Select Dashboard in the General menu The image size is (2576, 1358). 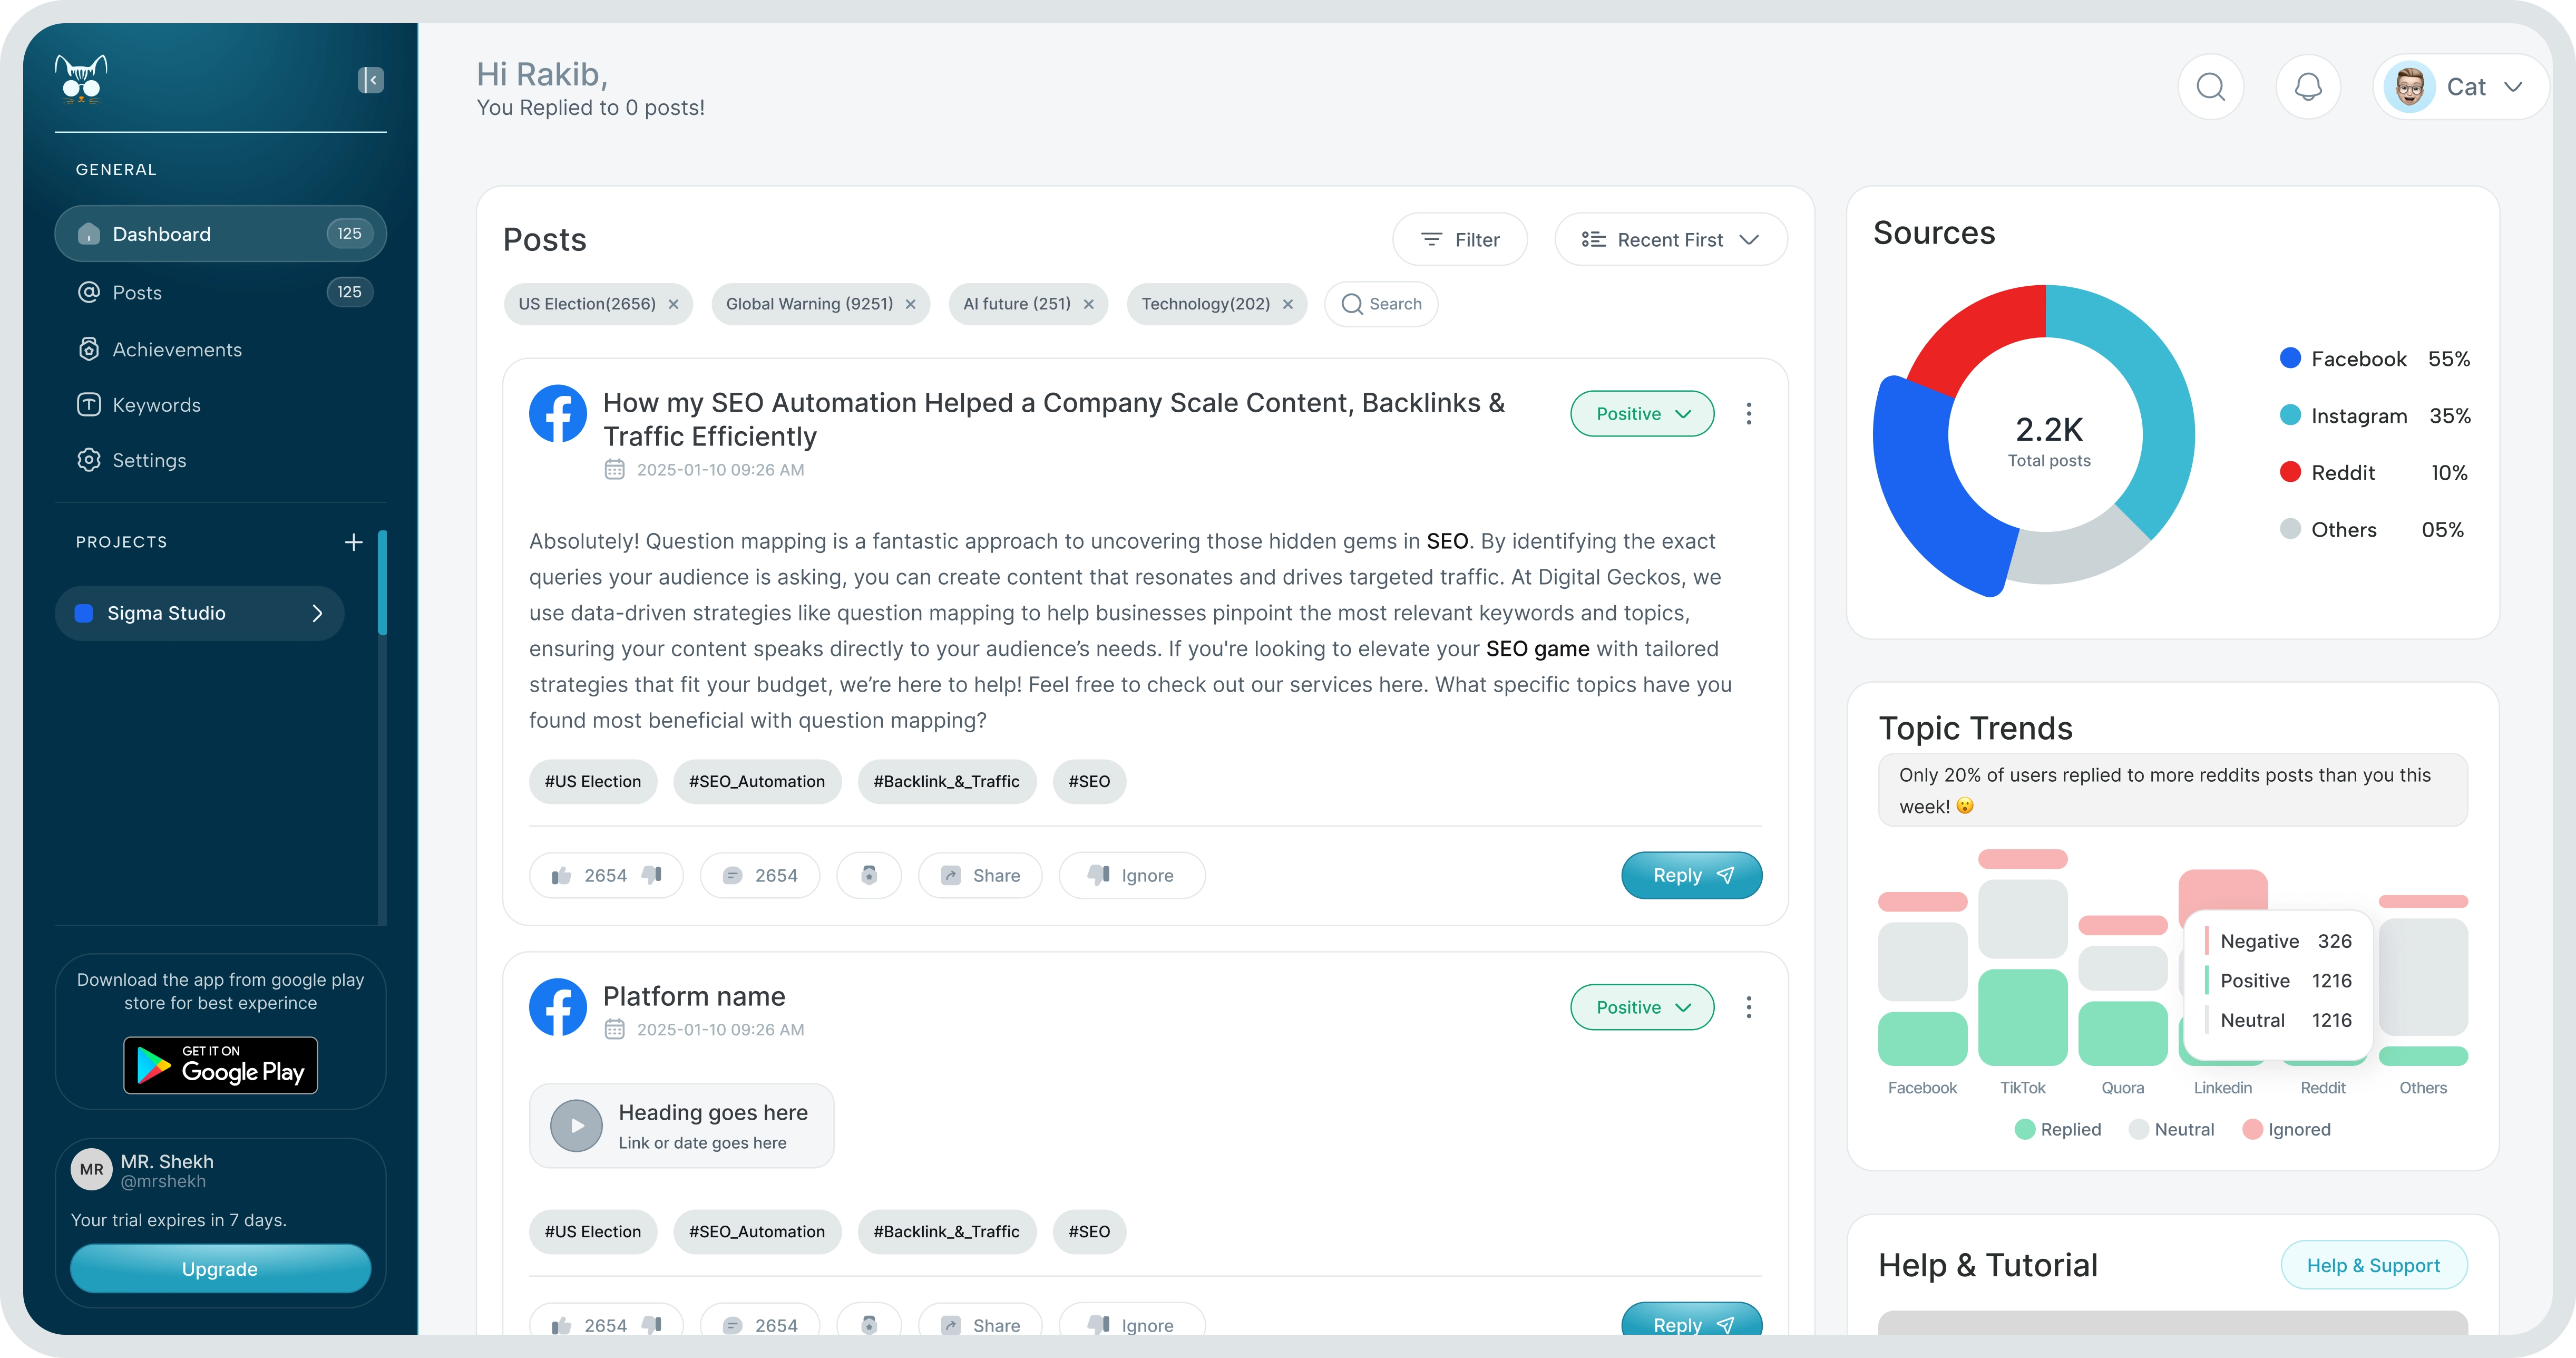click(x=161, y=233)
